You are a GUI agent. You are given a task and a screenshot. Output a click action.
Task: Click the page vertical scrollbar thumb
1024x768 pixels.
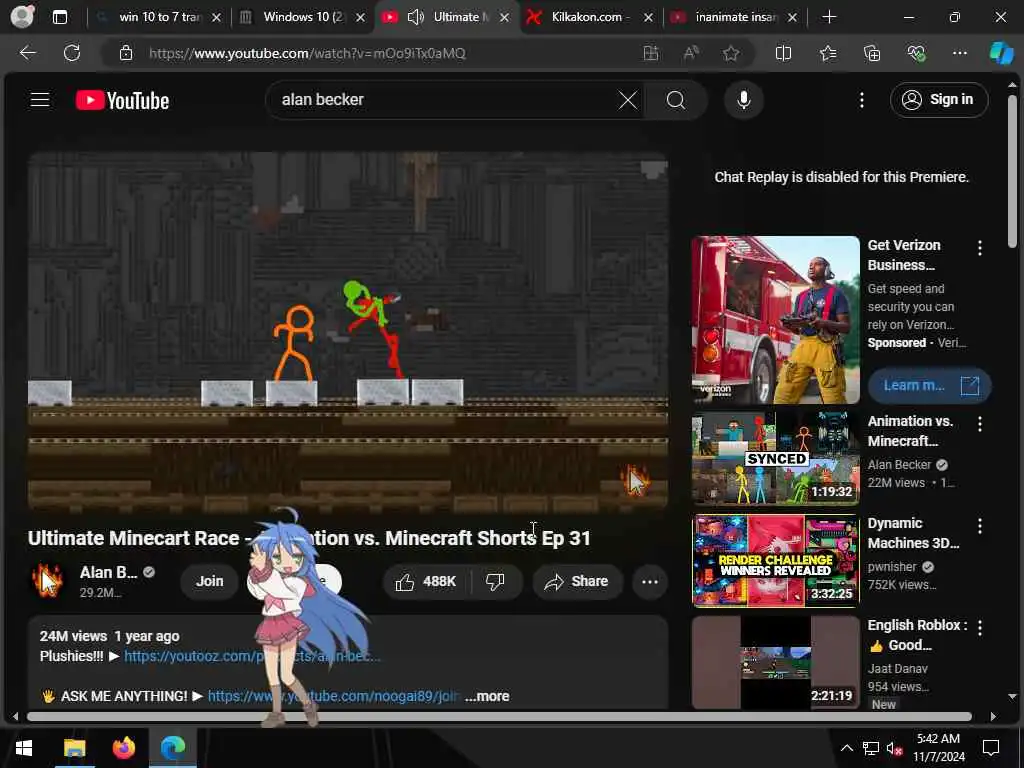(1012, 171)
